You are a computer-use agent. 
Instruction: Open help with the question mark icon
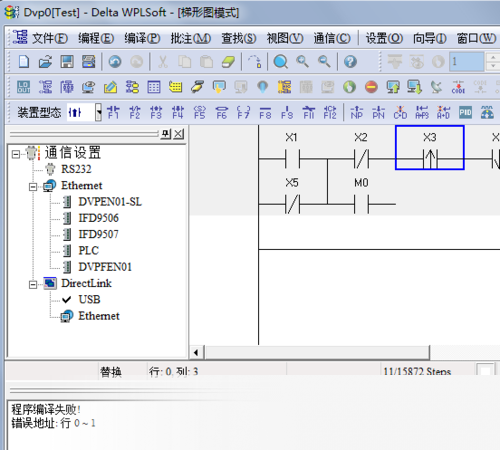tap(350, 62)
